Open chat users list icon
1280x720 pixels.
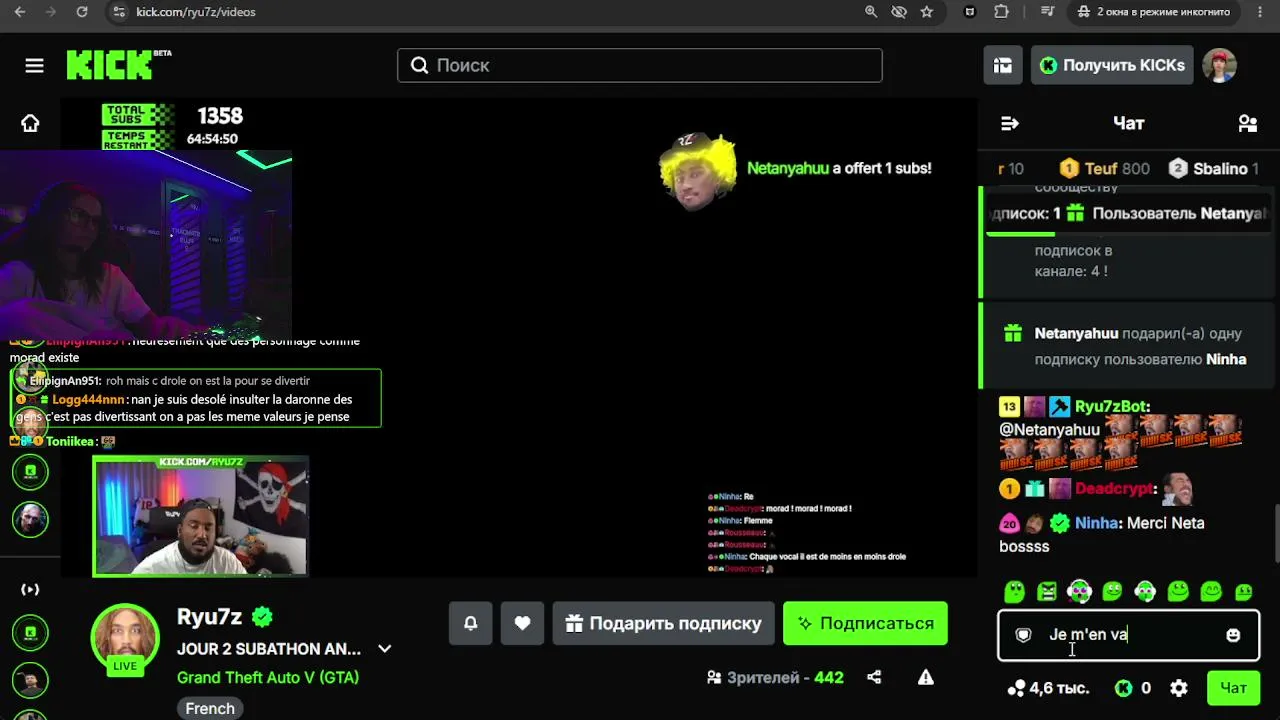click(x=1247, y=123)
